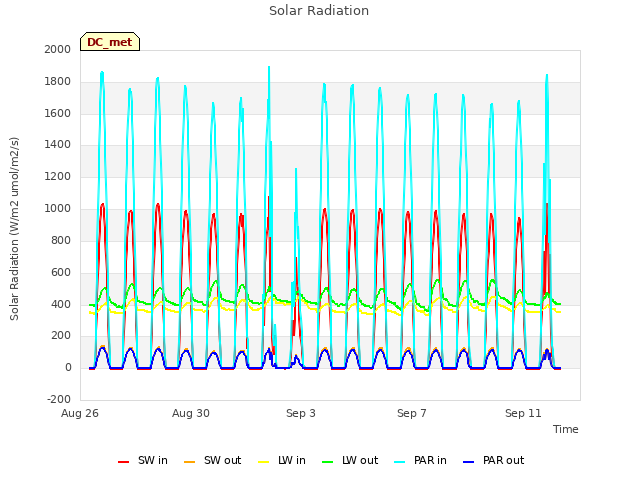Click the vertical y-axis title Solar Radiation
This screenshot has height=480, width=640.
(x=14, y=229)
